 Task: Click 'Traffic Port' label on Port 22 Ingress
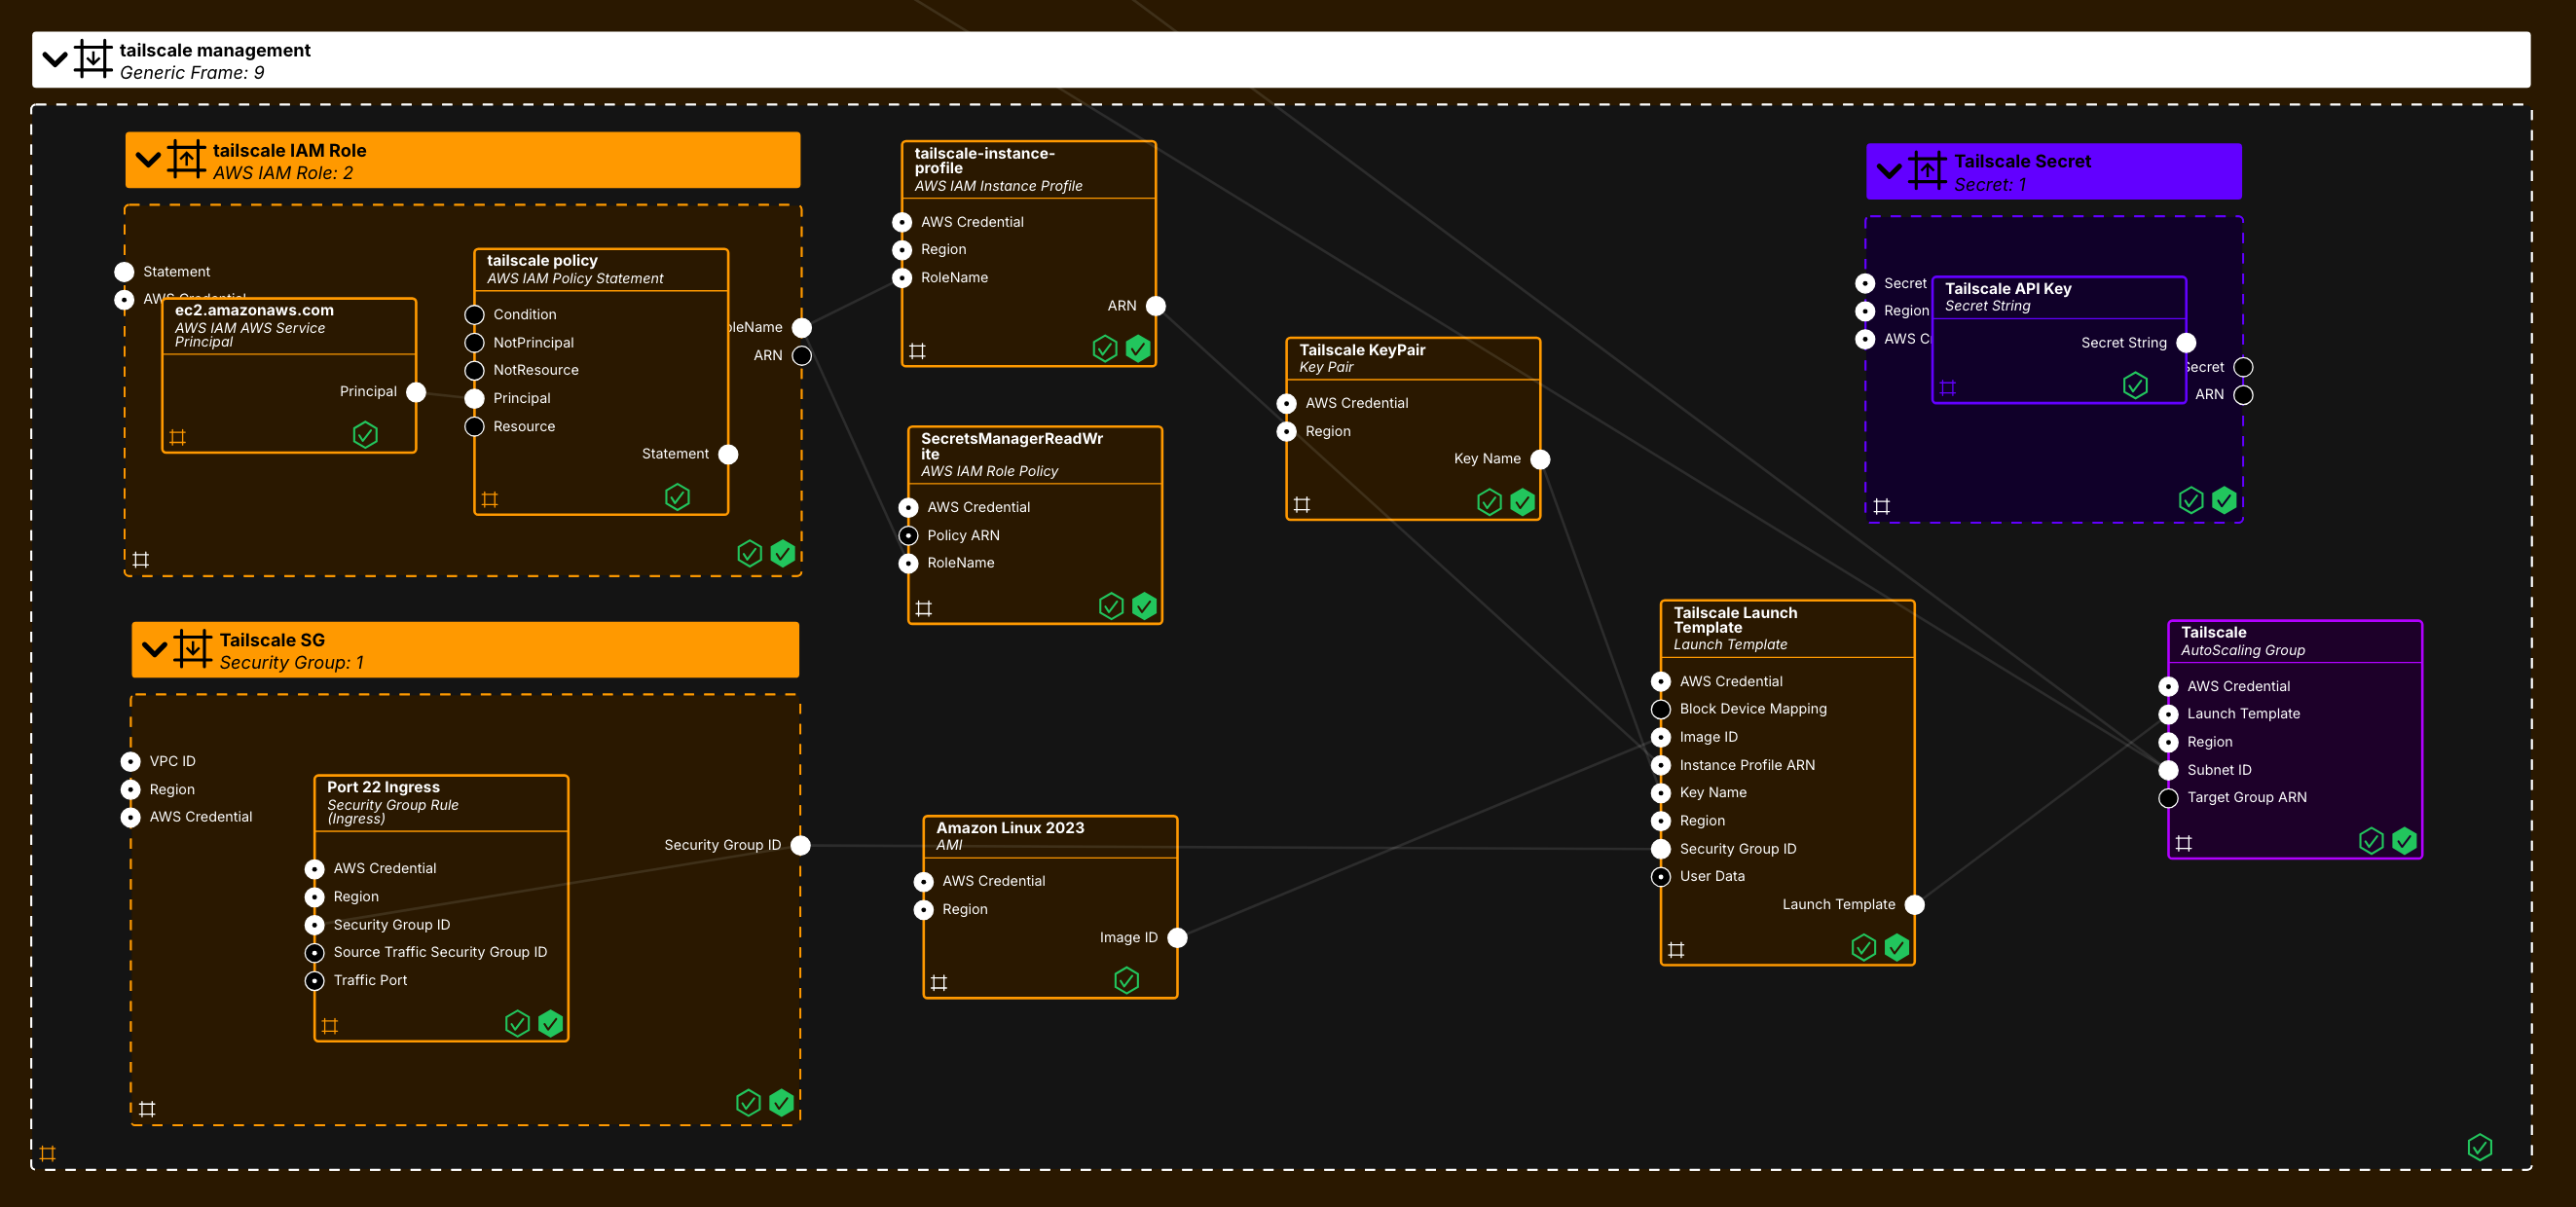(x=370, y=981)
